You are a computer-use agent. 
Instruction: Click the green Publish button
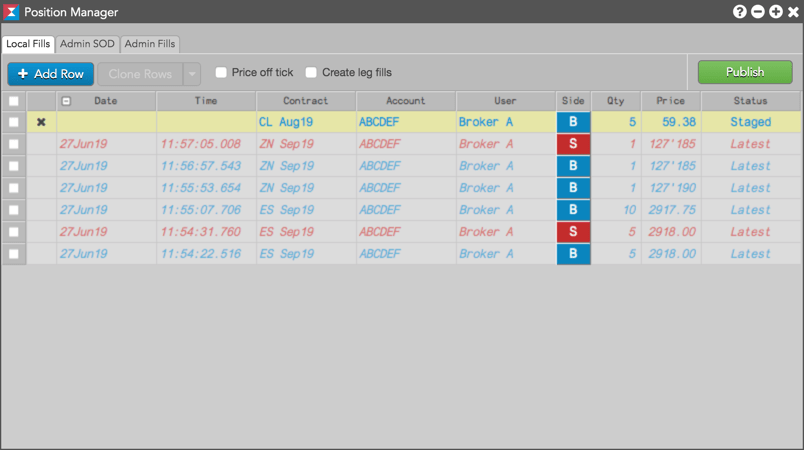[745, 72]
